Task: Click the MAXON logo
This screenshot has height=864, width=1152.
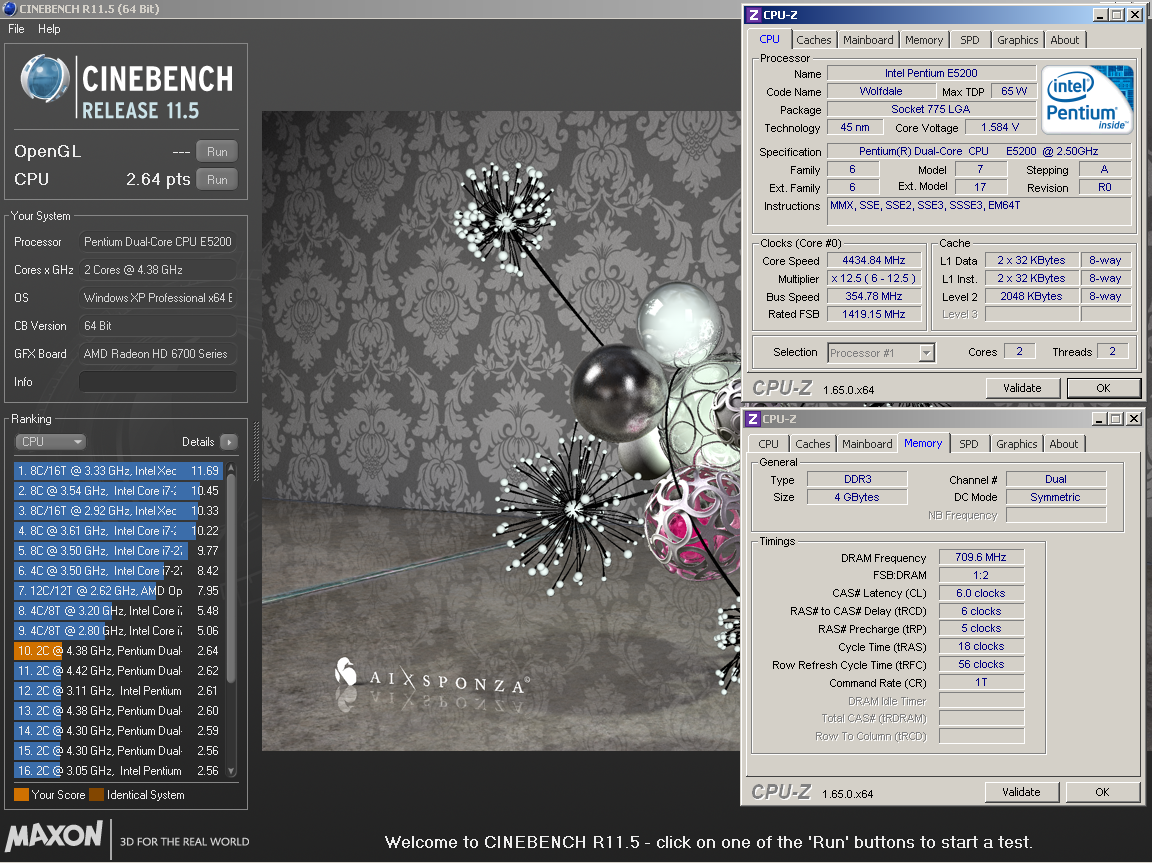Action: tap(54, 836)
